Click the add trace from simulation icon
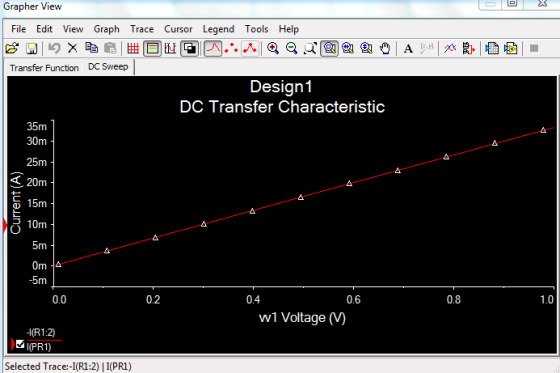This screenshot has width=560, height=373. tap(469, 48)
